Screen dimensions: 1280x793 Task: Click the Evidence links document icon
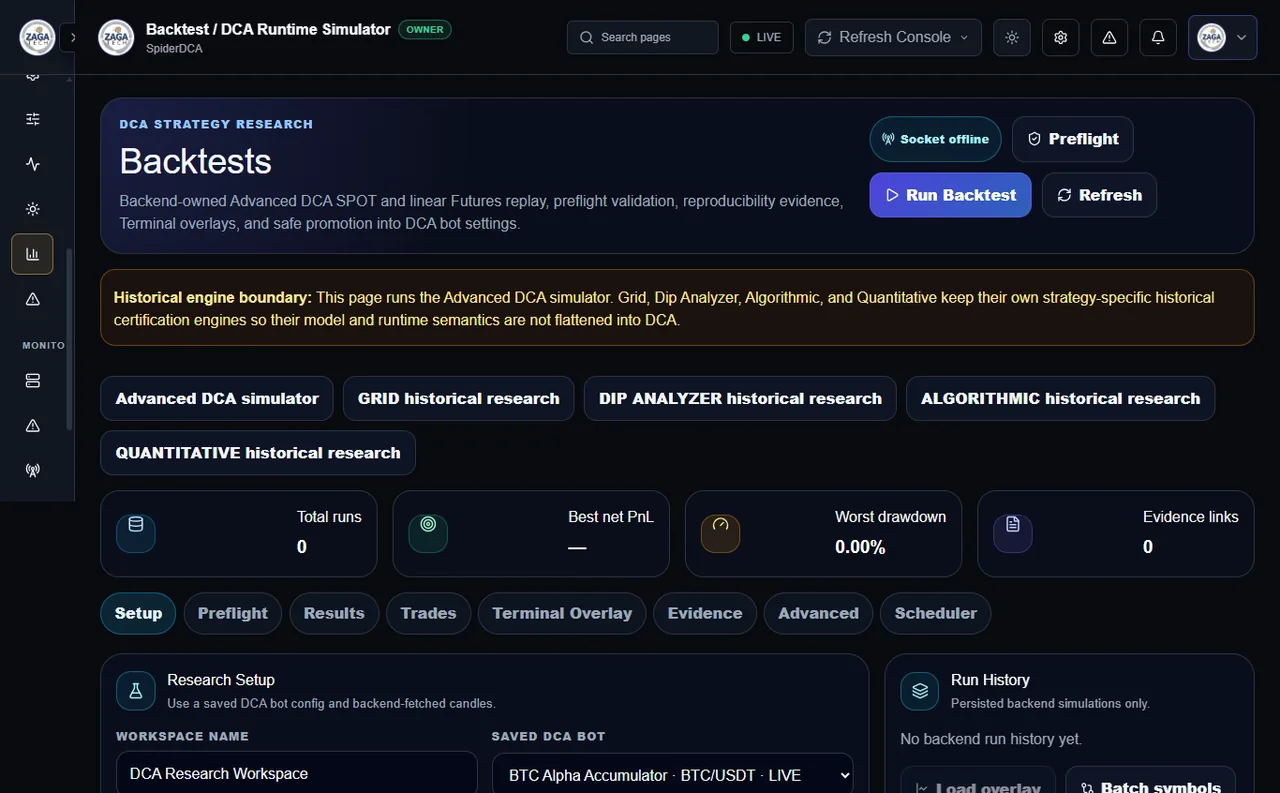[x=1012, y=534]
